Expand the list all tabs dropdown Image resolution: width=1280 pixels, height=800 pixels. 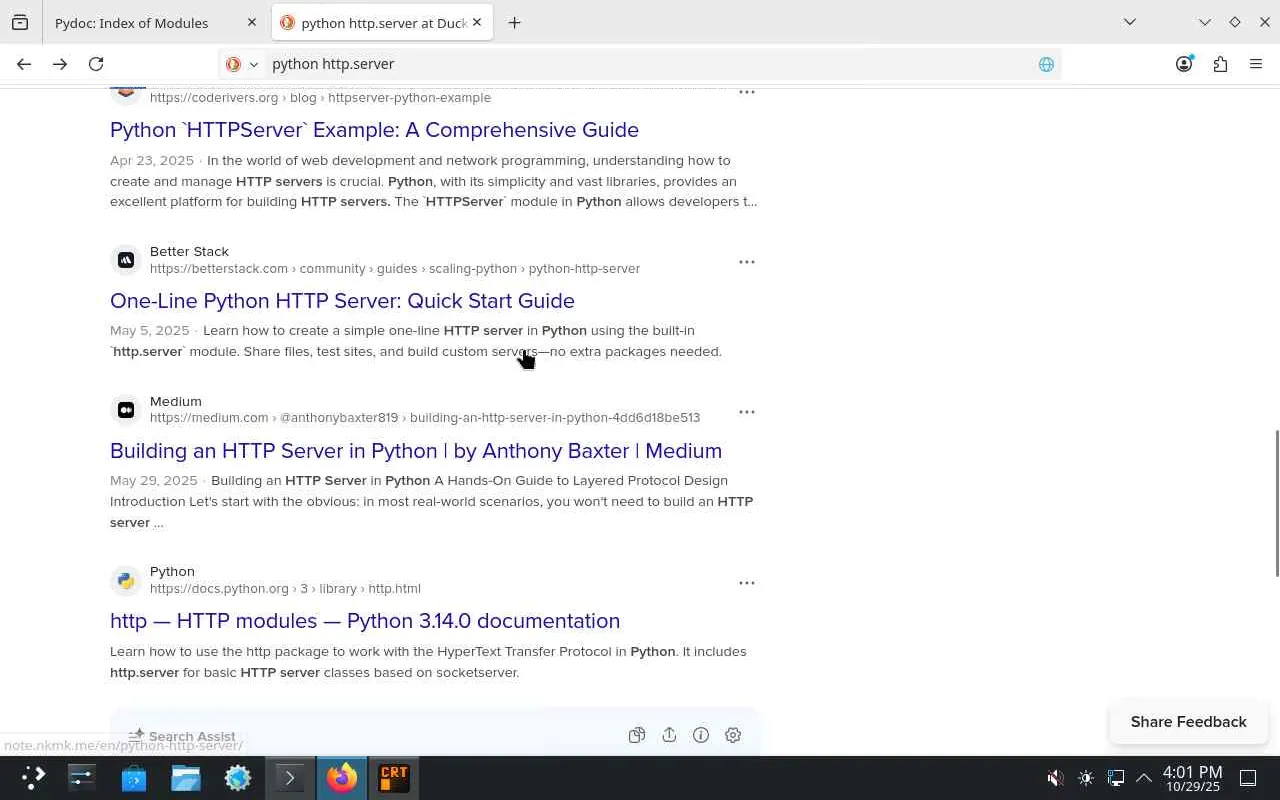[1130, 22]
